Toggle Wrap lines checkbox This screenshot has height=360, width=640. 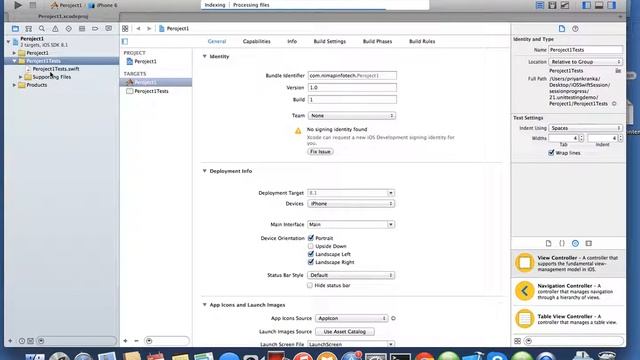point(551,153)
